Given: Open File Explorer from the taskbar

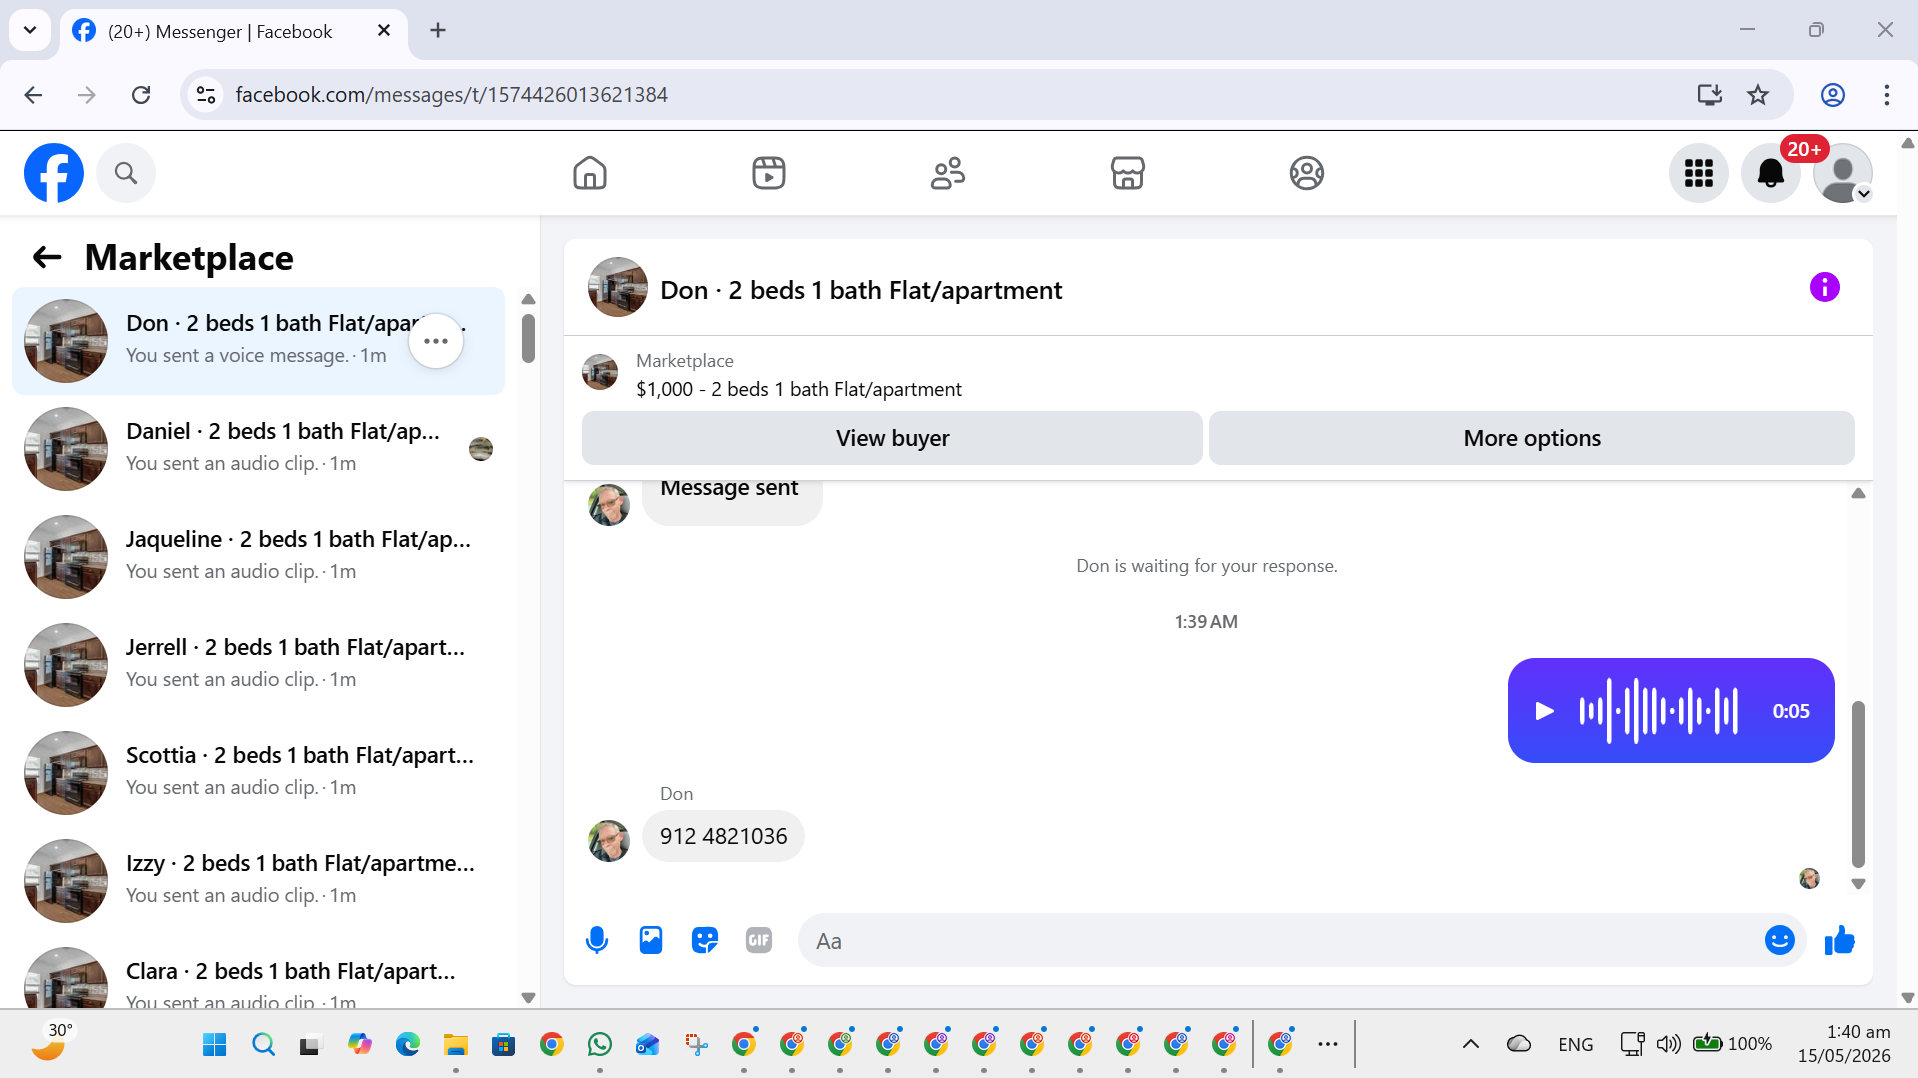Looking at the screenshot, I should (x=456, y=1045).
